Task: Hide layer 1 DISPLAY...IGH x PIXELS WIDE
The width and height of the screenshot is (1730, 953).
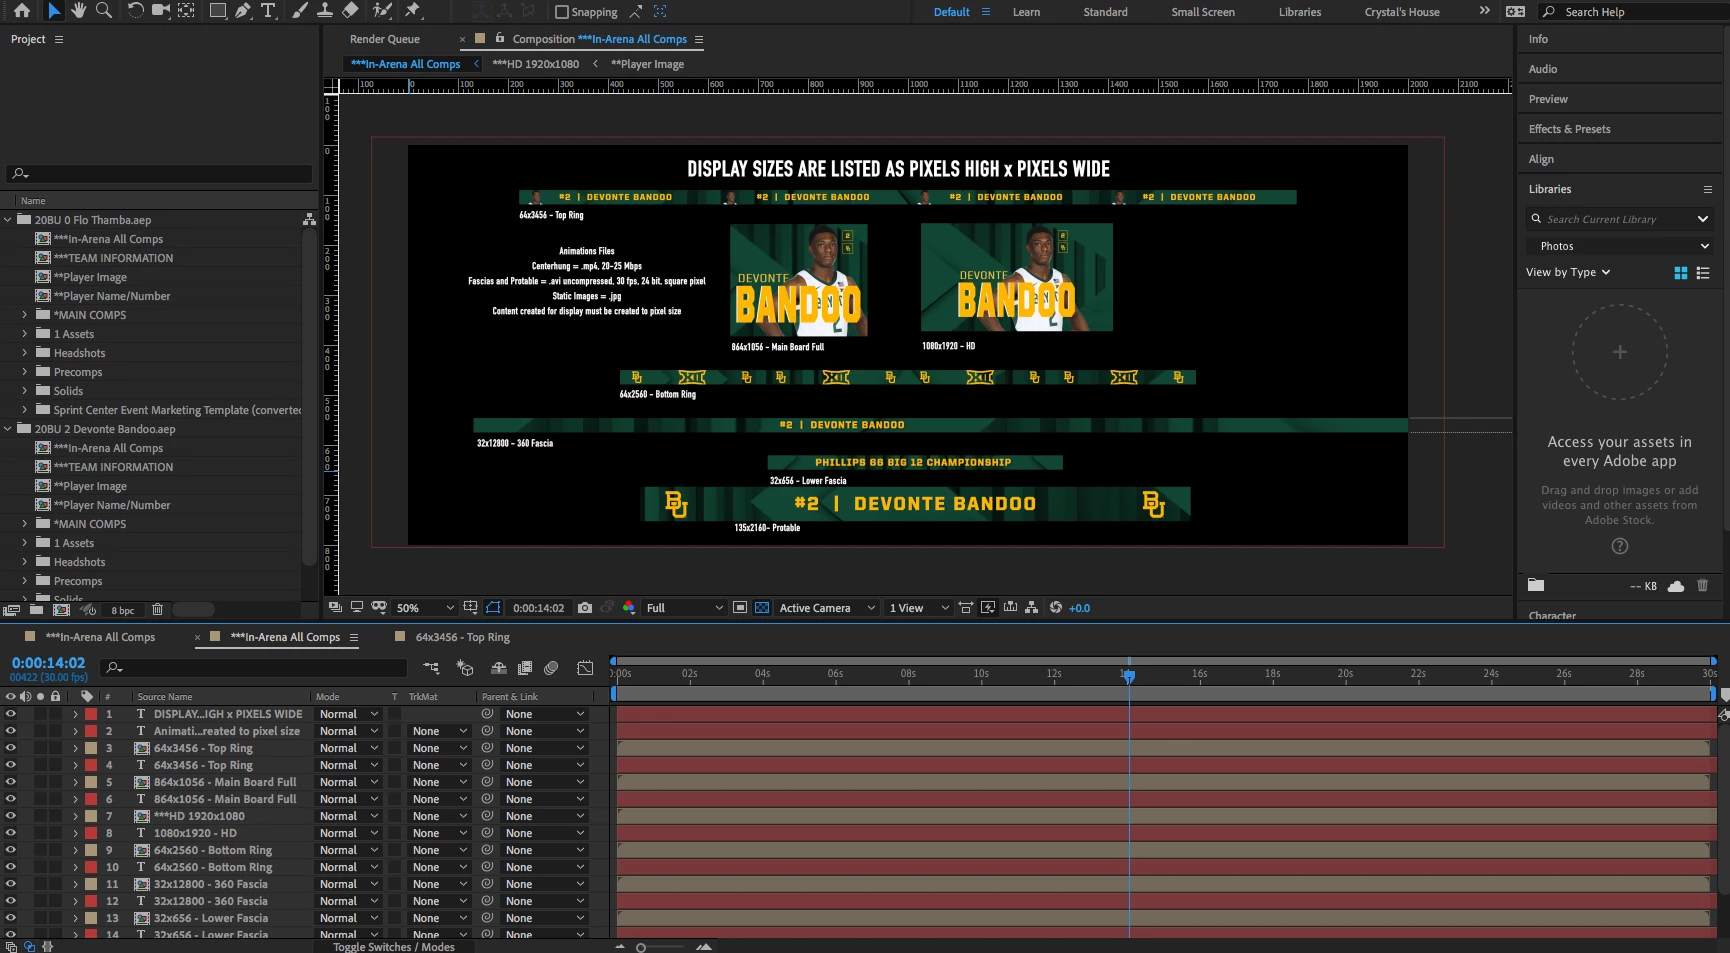Action: coord(11,714)
